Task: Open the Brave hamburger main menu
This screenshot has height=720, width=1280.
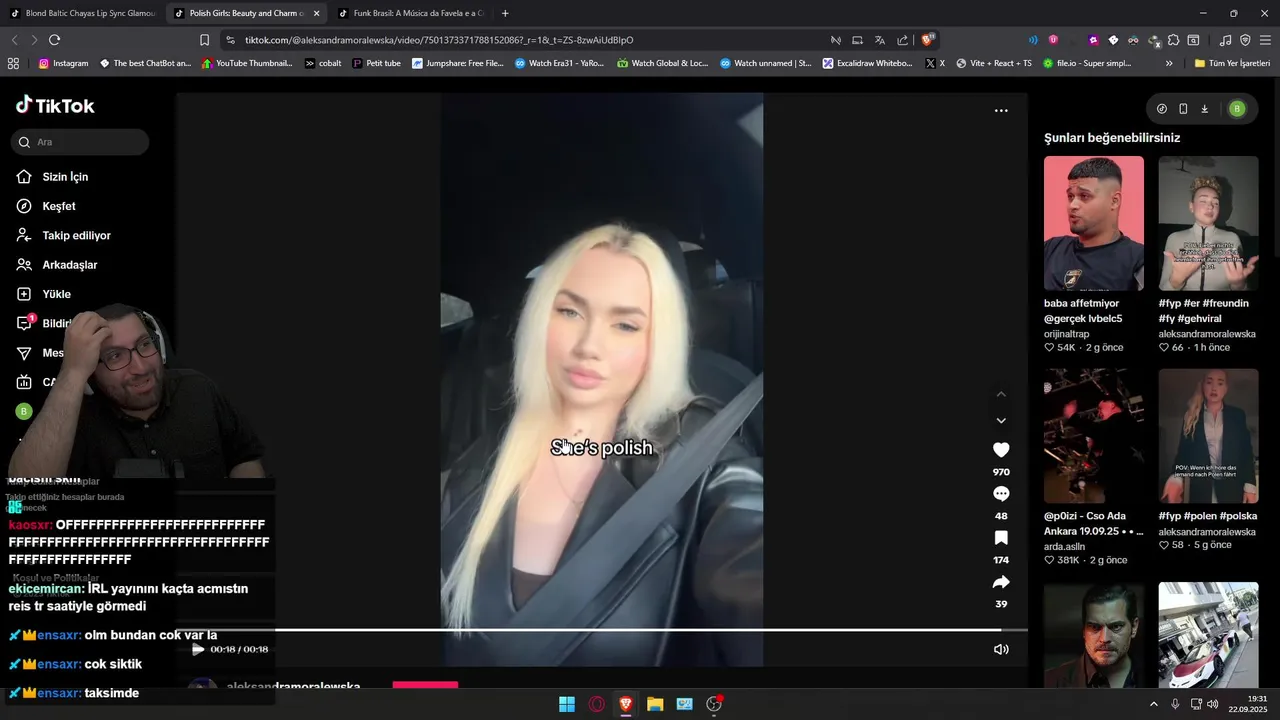Action: coord(1265,40)
